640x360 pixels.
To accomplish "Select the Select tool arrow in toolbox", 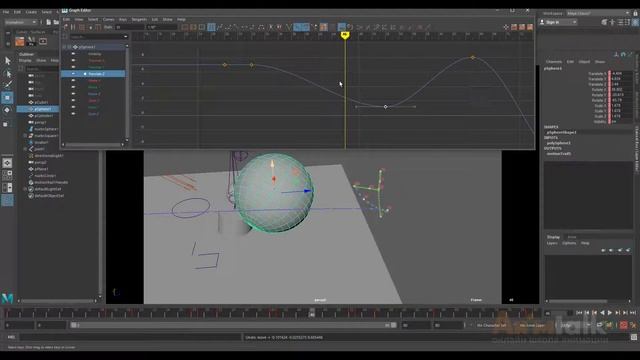I will point(7,61).
